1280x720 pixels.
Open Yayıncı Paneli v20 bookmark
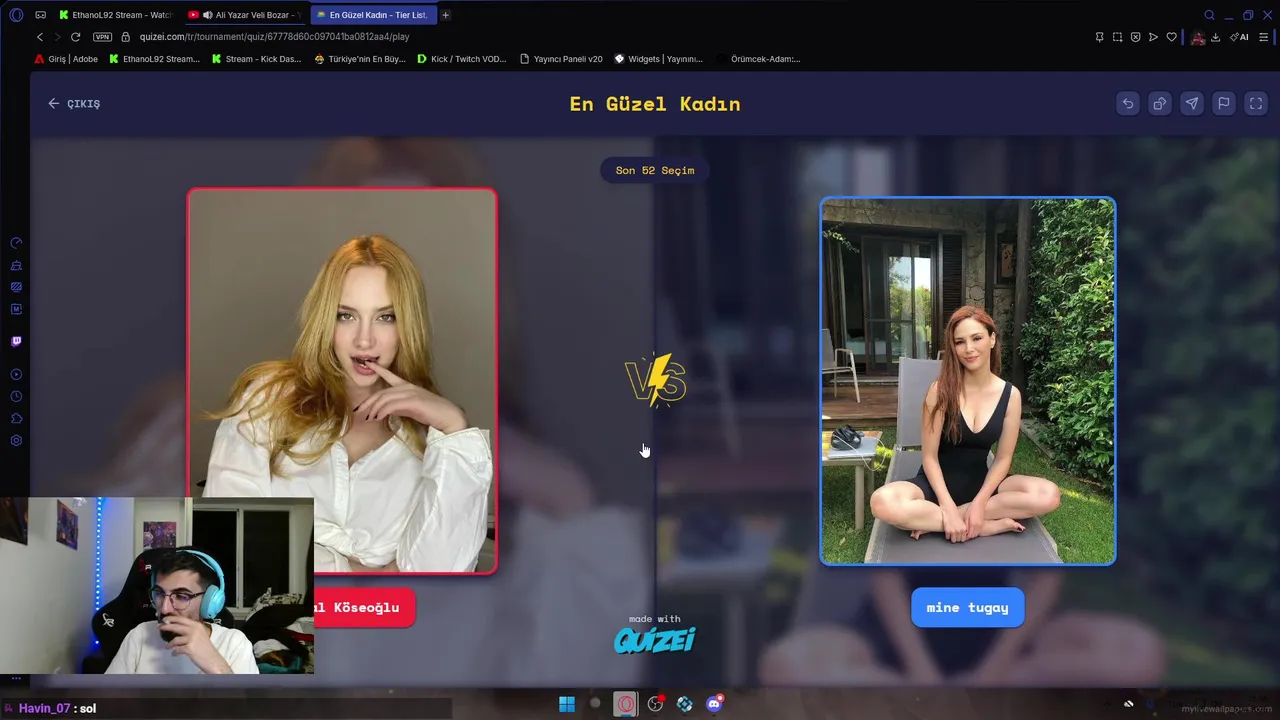pos(561,59)
